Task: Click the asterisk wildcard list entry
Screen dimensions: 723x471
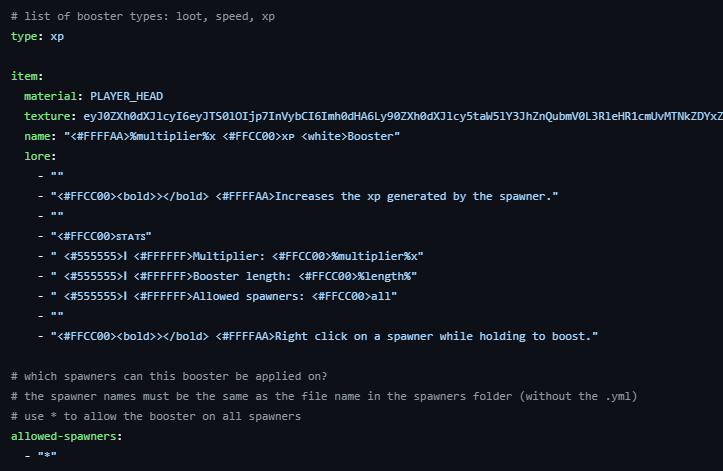Action: point(47,456)
